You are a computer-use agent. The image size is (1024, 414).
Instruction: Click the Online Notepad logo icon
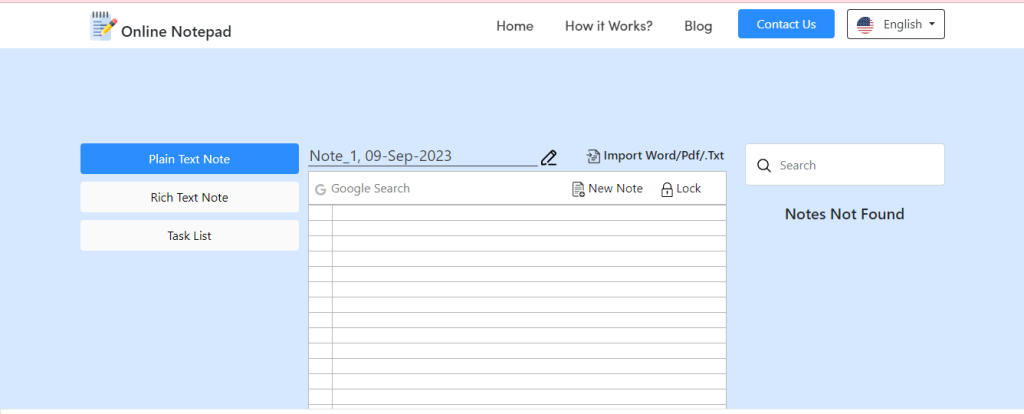103,27
